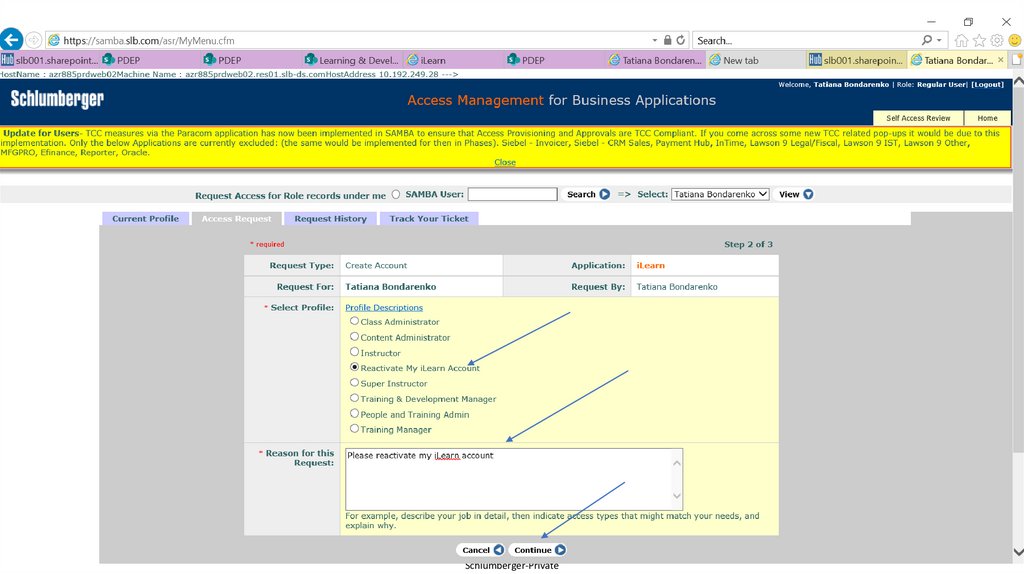Switch to iLearn browser tab
The width and height of the screenshot is (1024, 574).
453,60
